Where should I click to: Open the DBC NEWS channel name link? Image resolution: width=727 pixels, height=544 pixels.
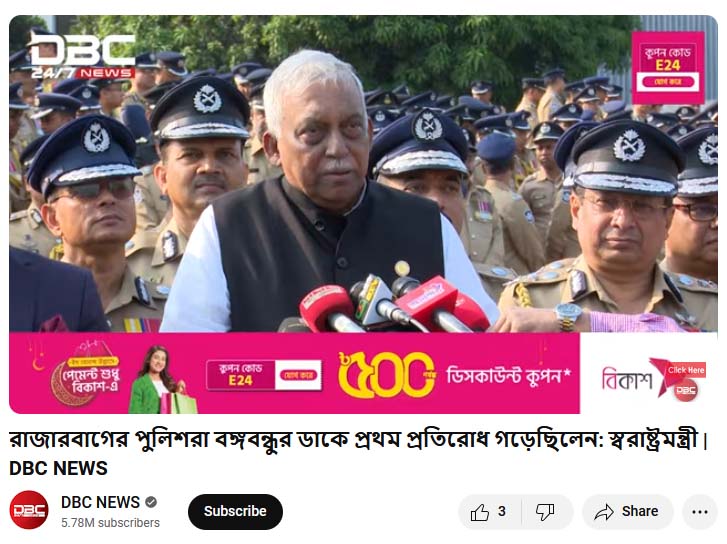tap(100, 502)
